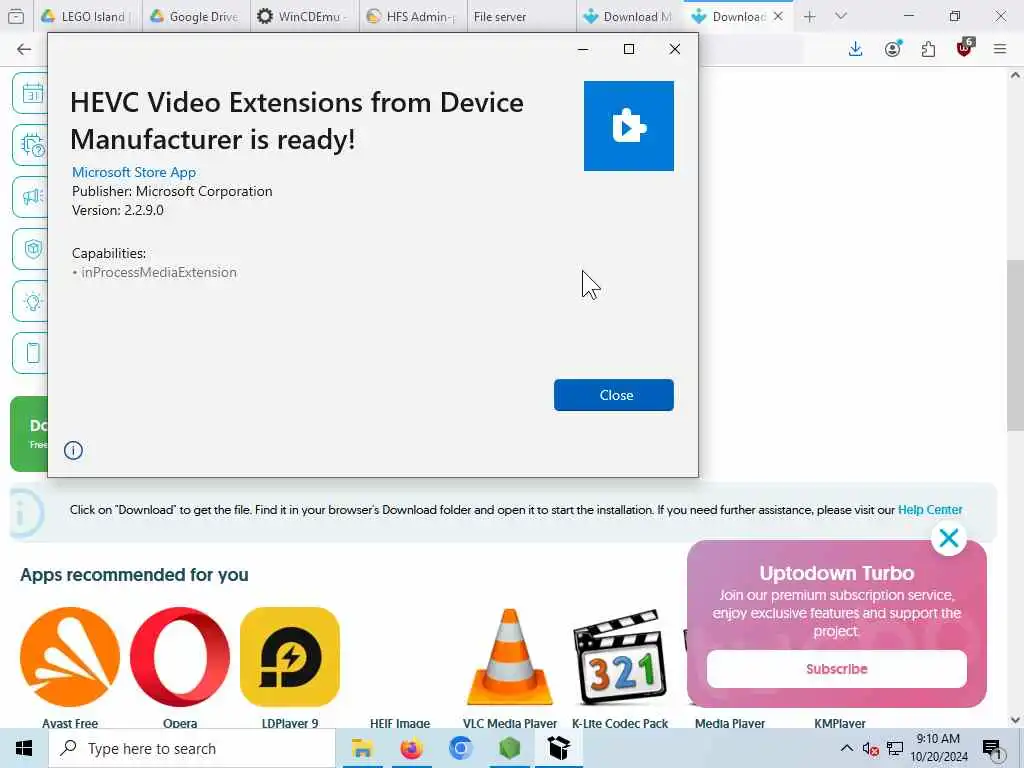The height and width of the screenshot is (768, 1024).
Task: Dismiss the Uptodown Turbo popup
Action: [x=948, y=538]
